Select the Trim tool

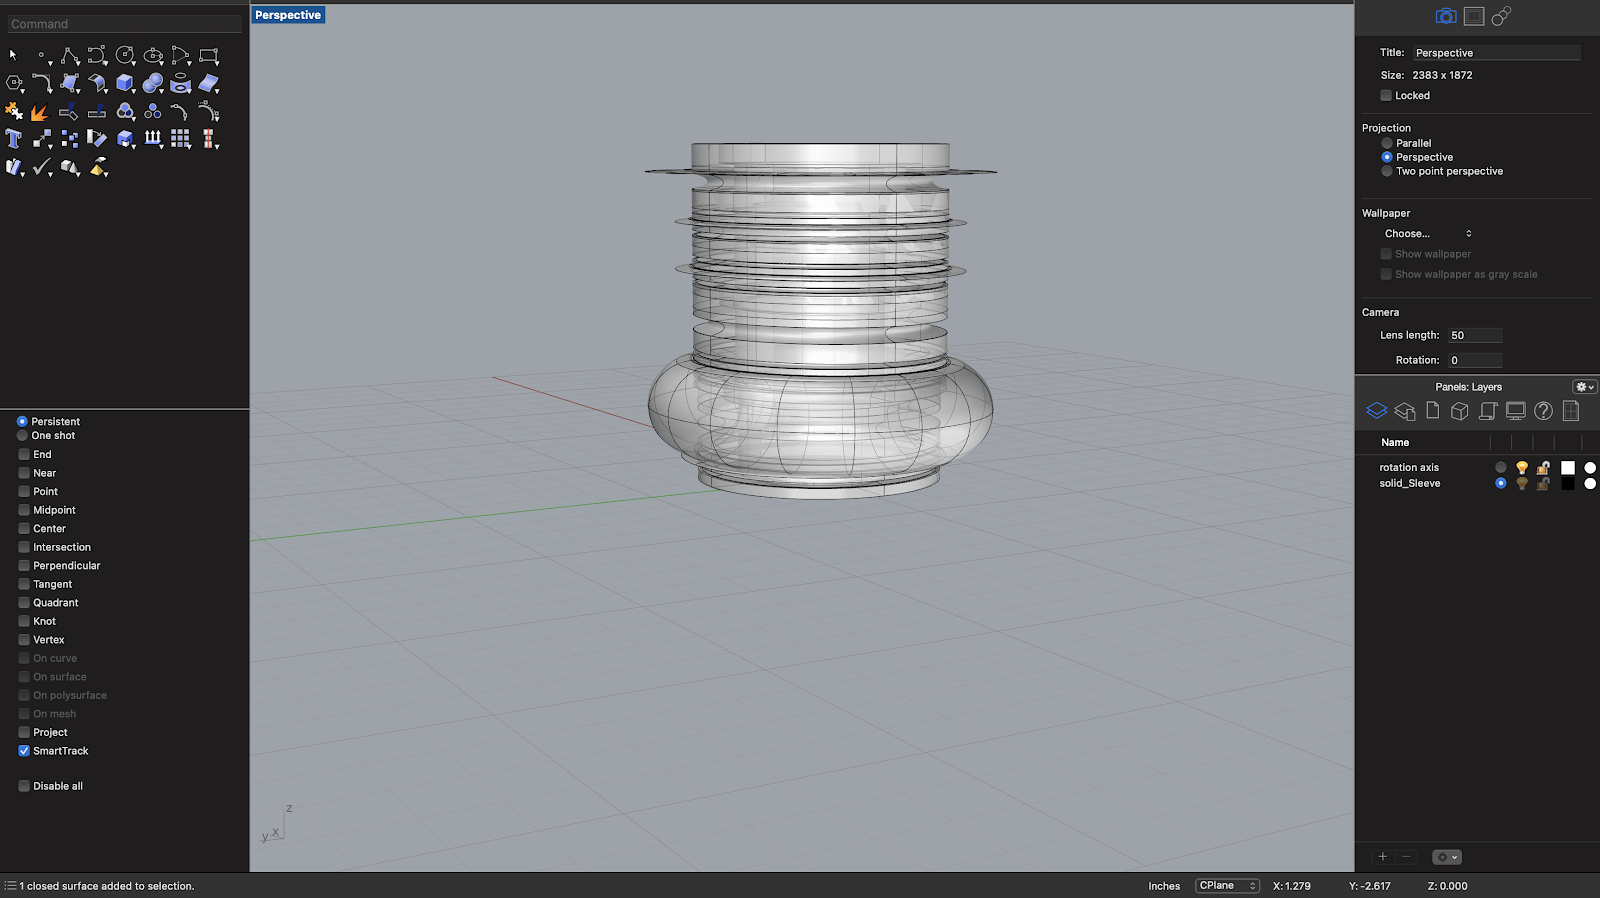68,111
